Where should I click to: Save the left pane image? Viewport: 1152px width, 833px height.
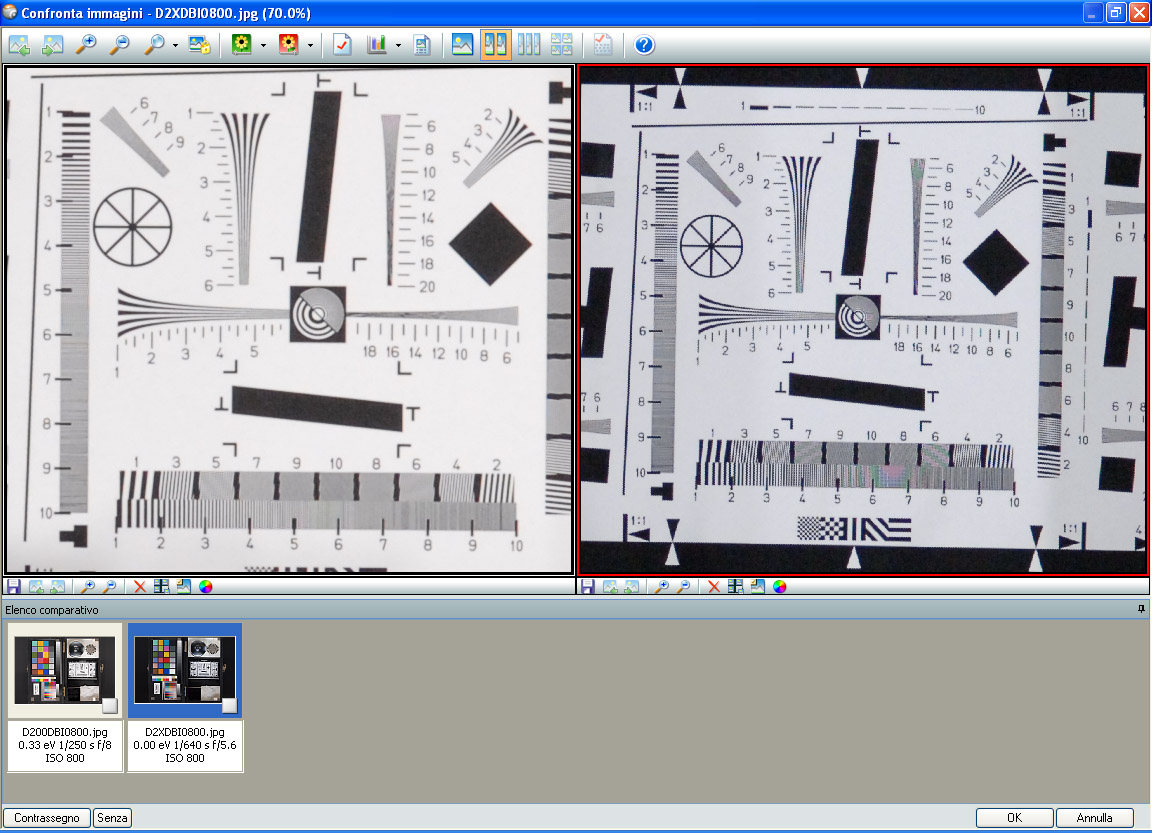(x=13, y=586)
